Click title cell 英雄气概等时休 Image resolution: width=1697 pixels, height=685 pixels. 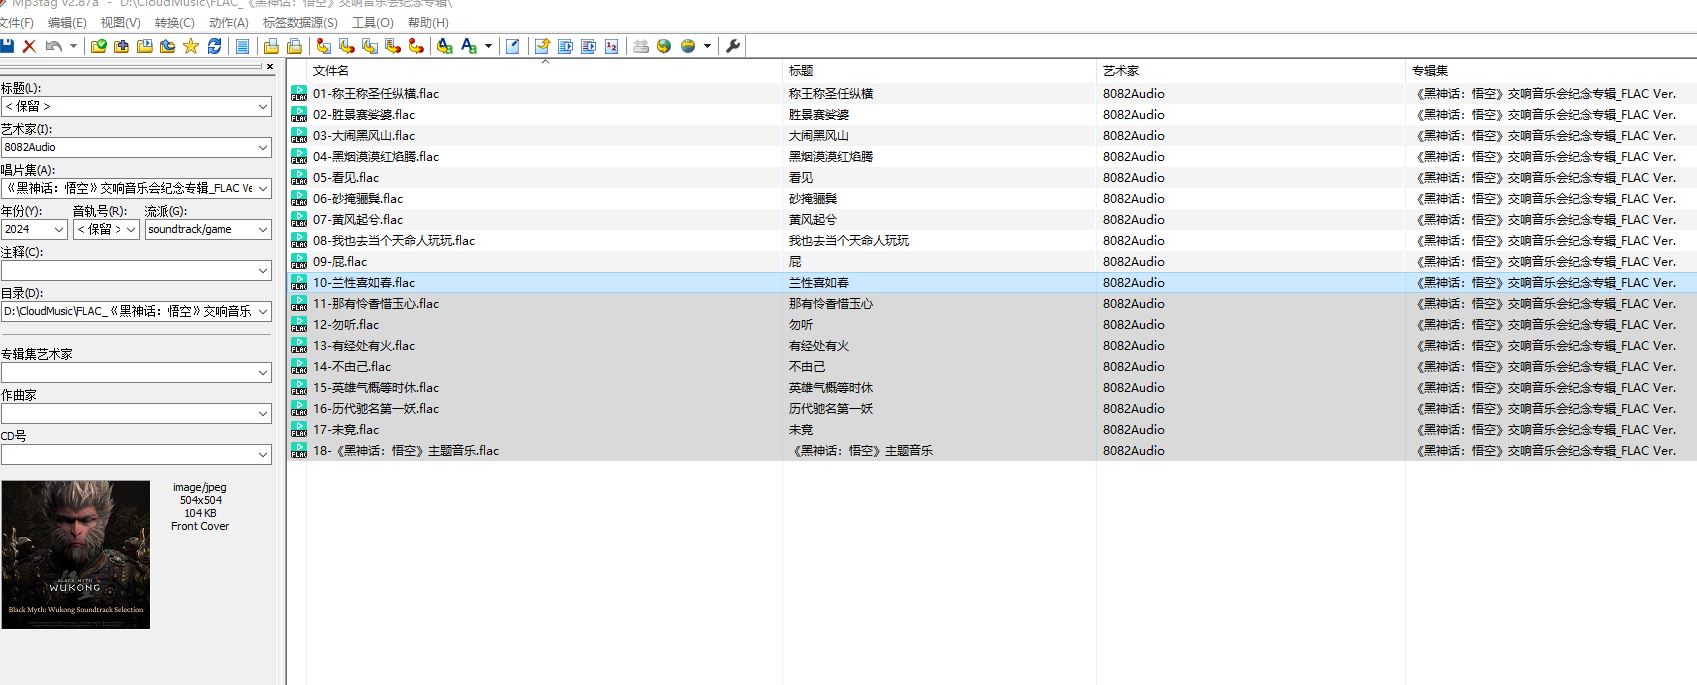[831, 387]
